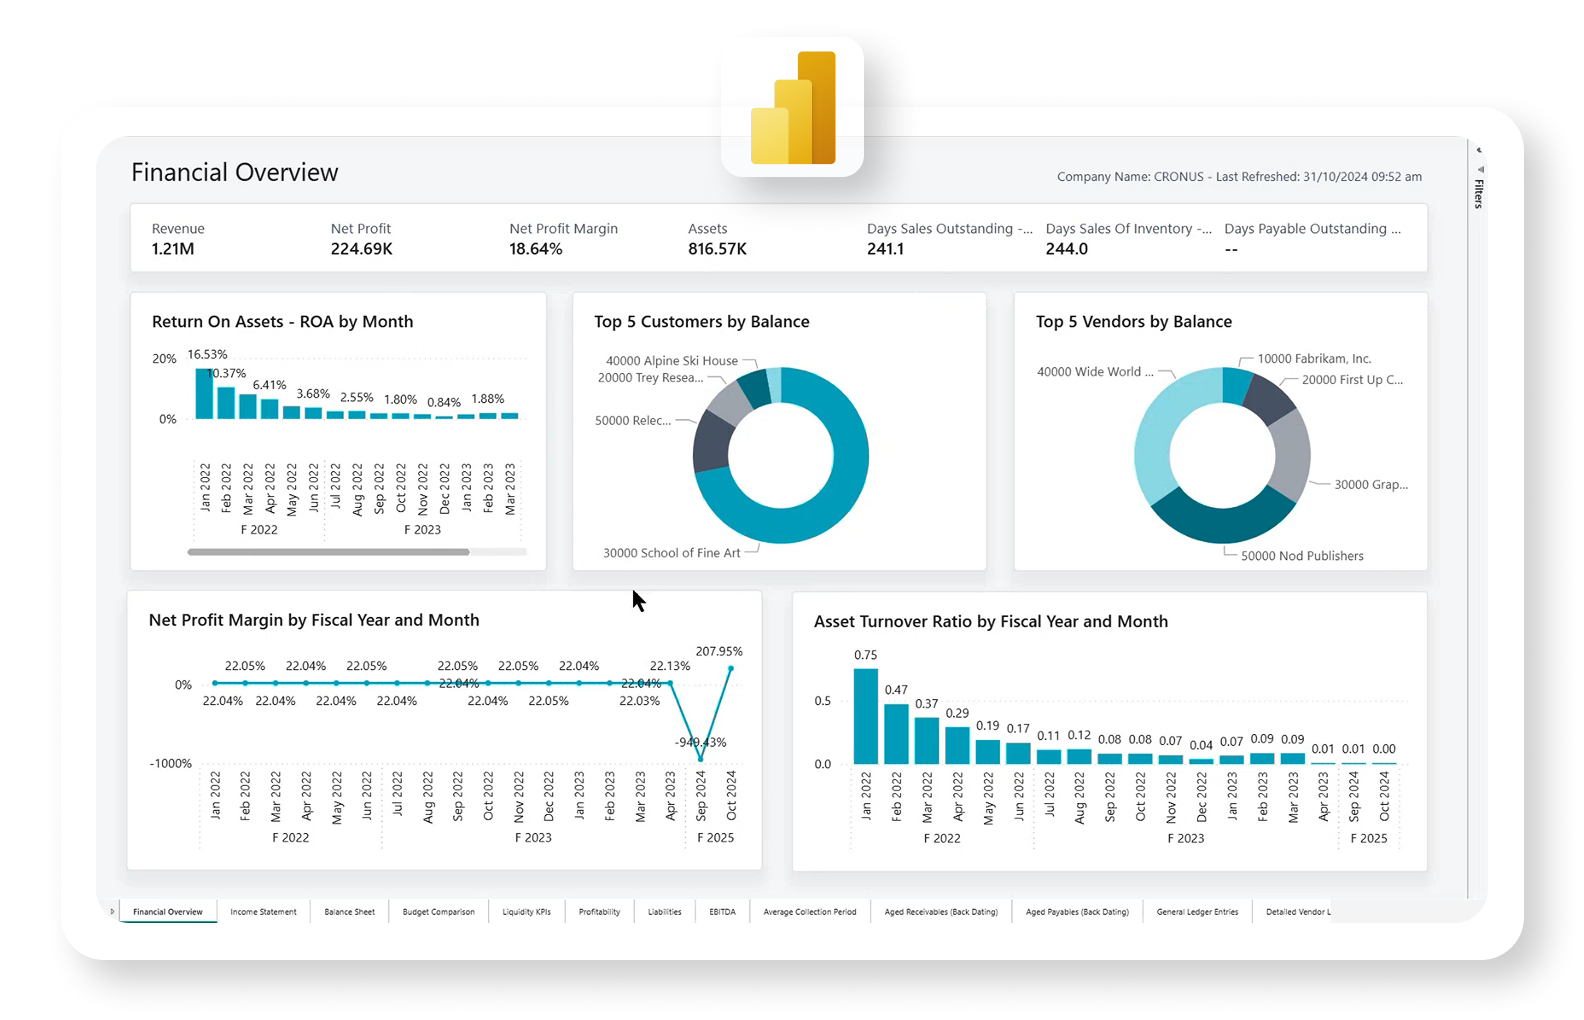The width and height of the screenshot is (1584, 1020).
Task: Switch to the Income Statement tab
Action: [x=263, y=912]
